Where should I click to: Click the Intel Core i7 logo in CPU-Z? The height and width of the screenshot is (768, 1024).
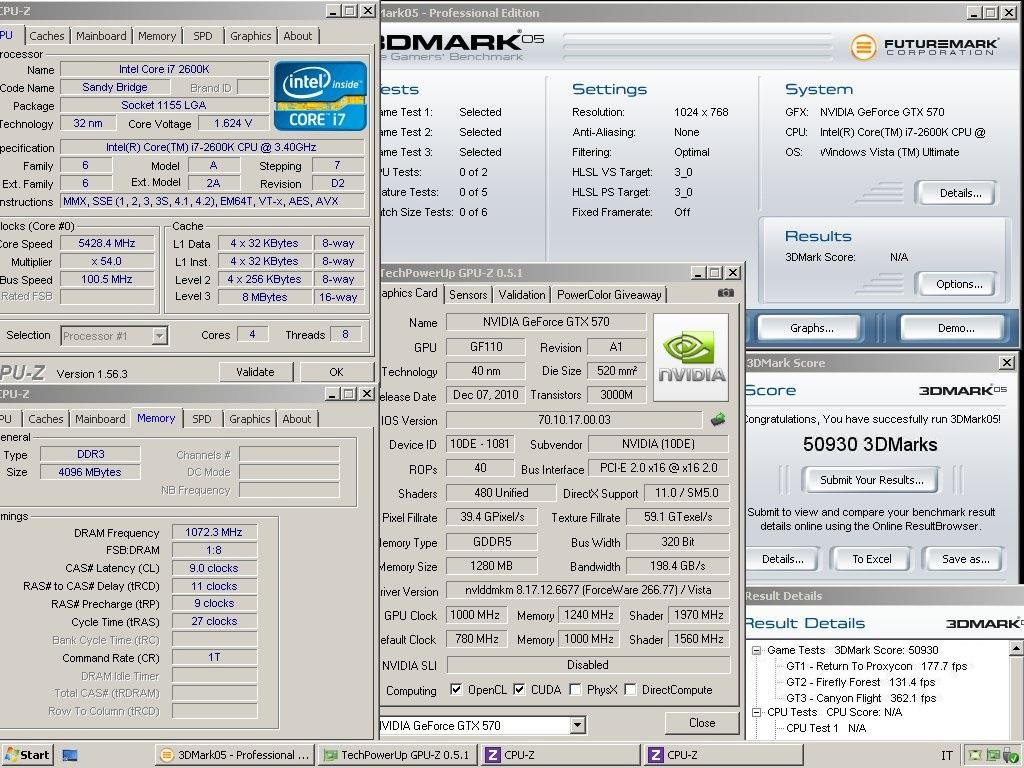point(320,96)
